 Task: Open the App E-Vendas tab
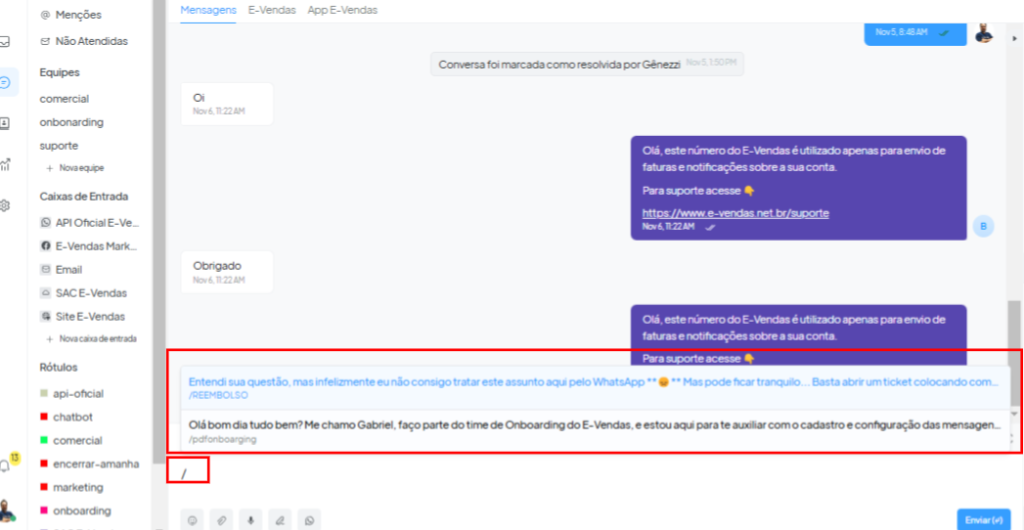[342, 10]
